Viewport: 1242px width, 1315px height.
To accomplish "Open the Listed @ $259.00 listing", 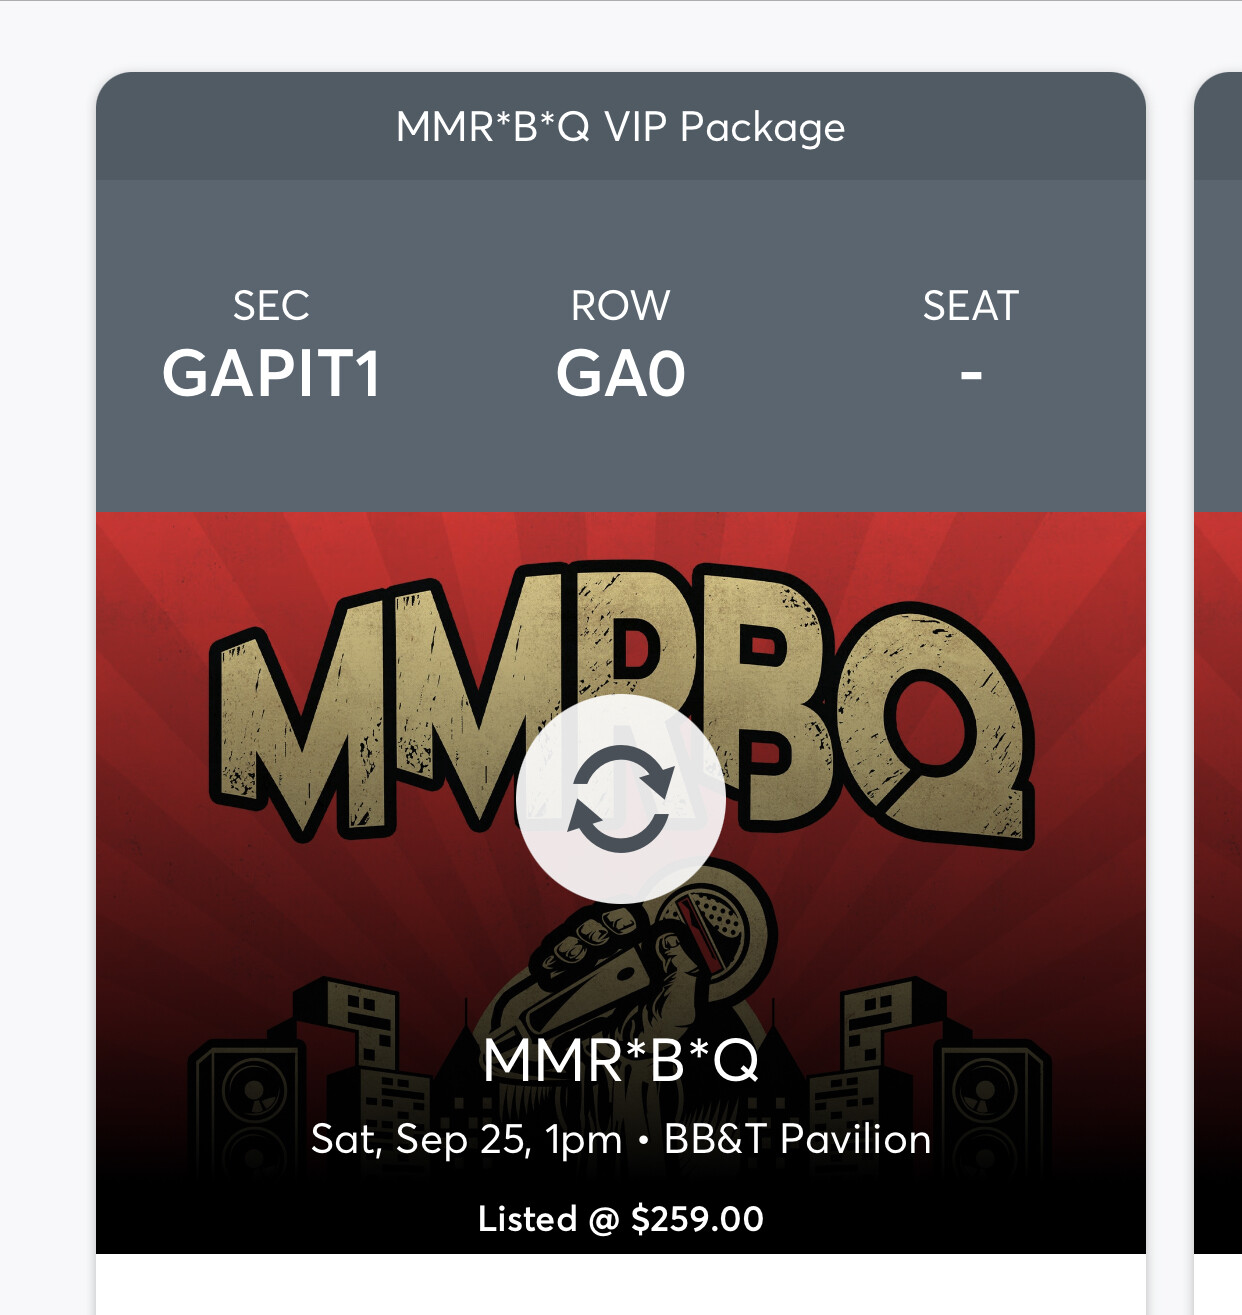I will point(620,1218).
